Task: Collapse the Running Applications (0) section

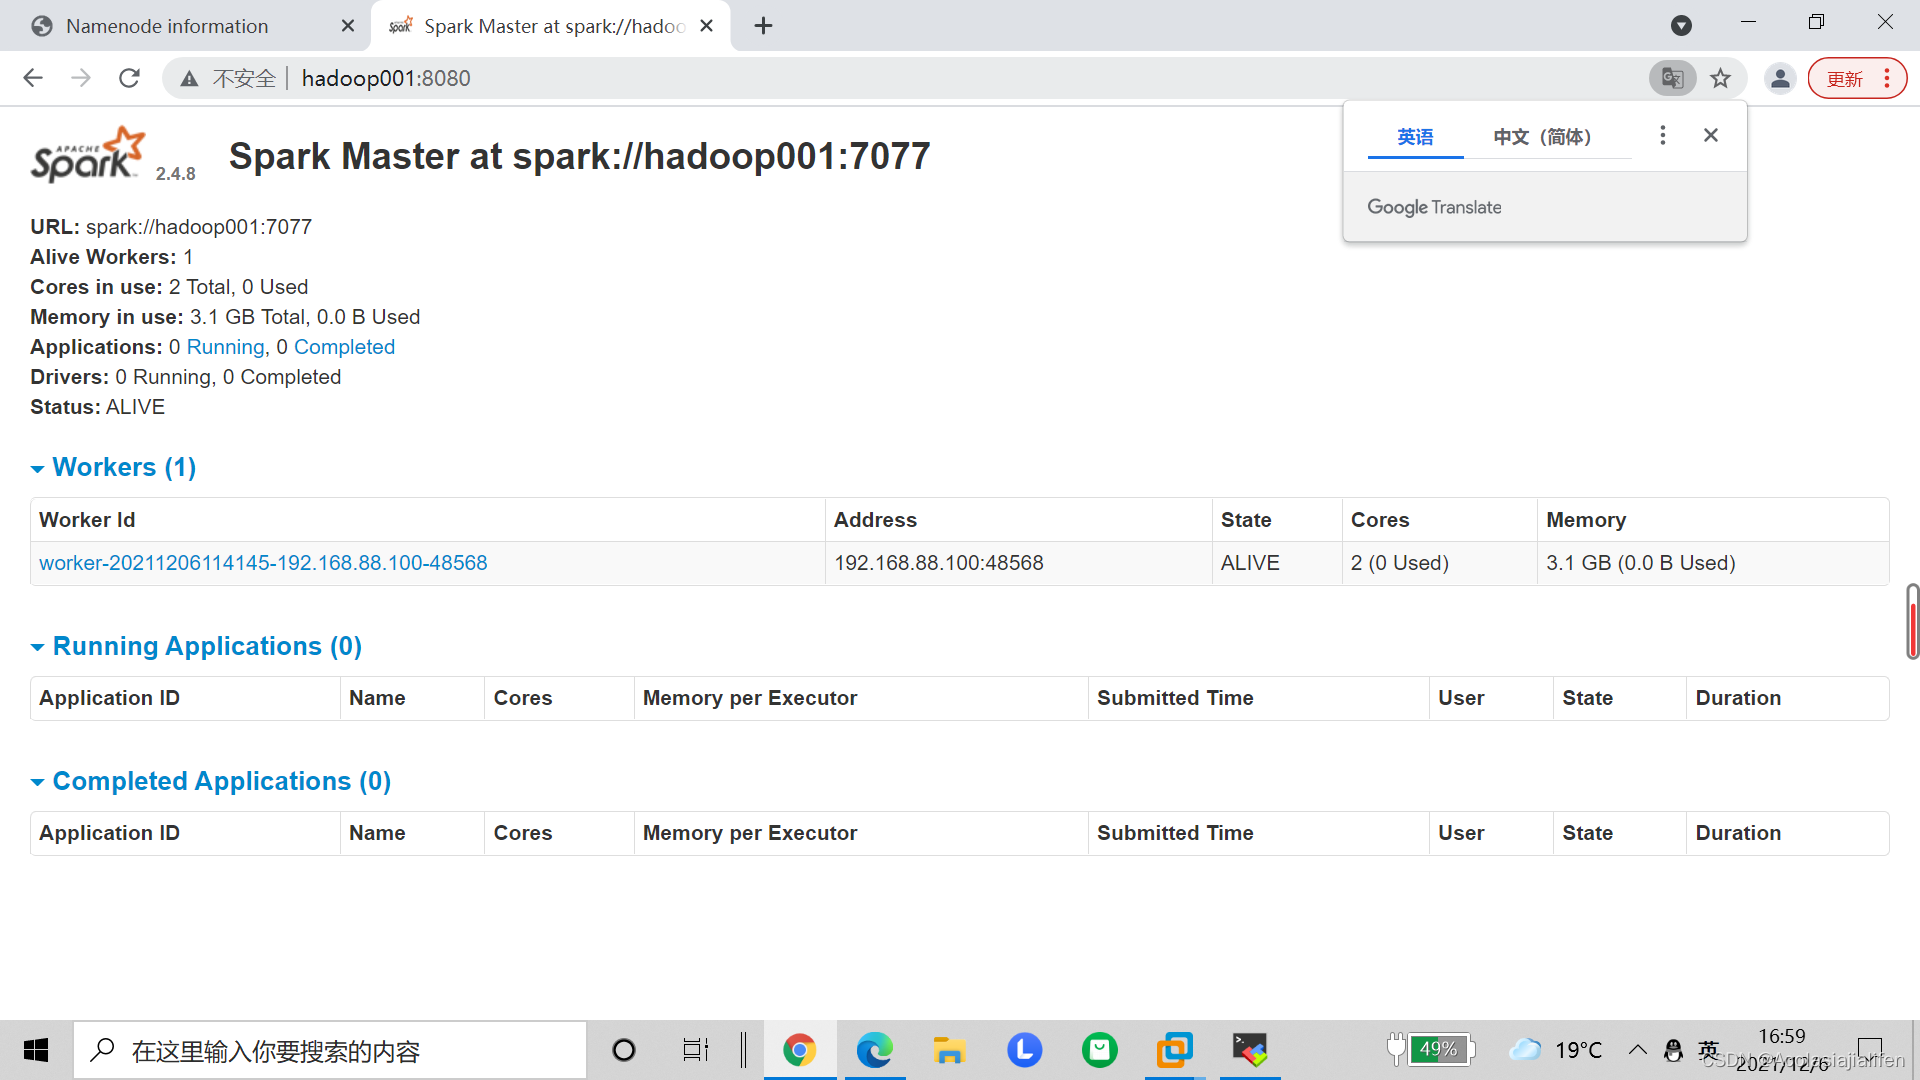Action: tap(196, 646)
